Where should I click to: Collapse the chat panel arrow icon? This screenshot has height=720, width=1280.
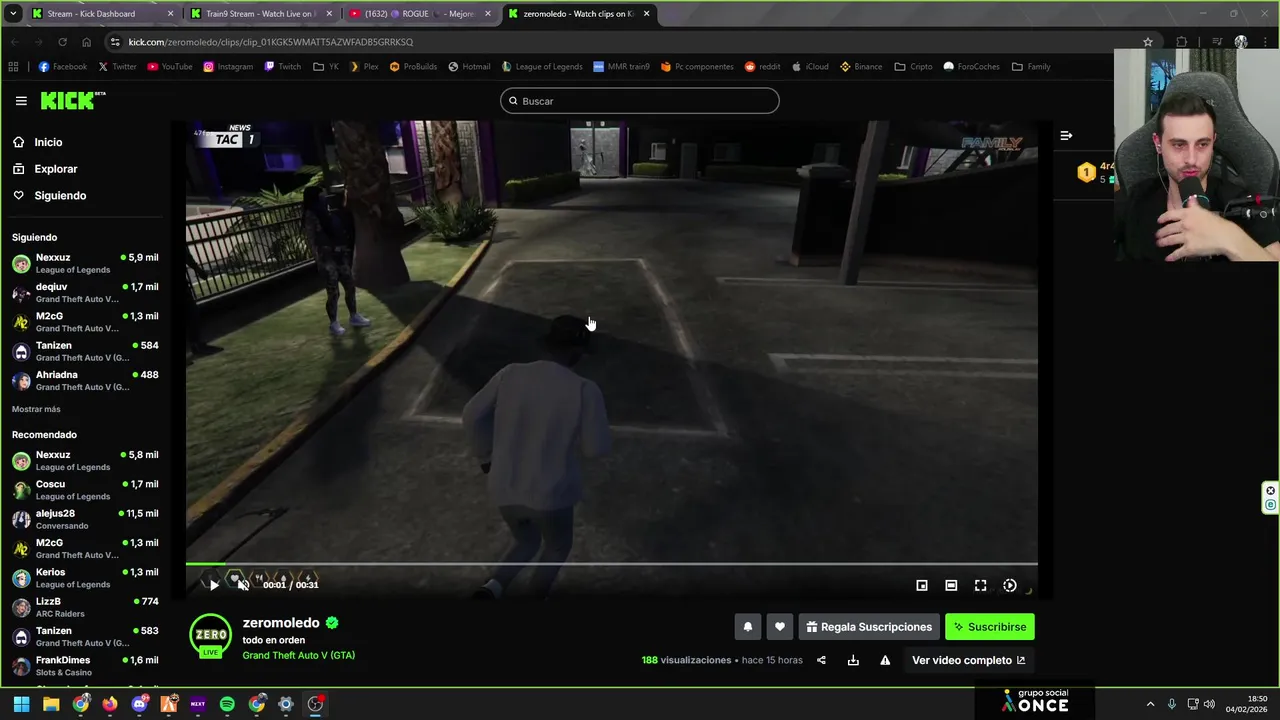(1066, 135)
